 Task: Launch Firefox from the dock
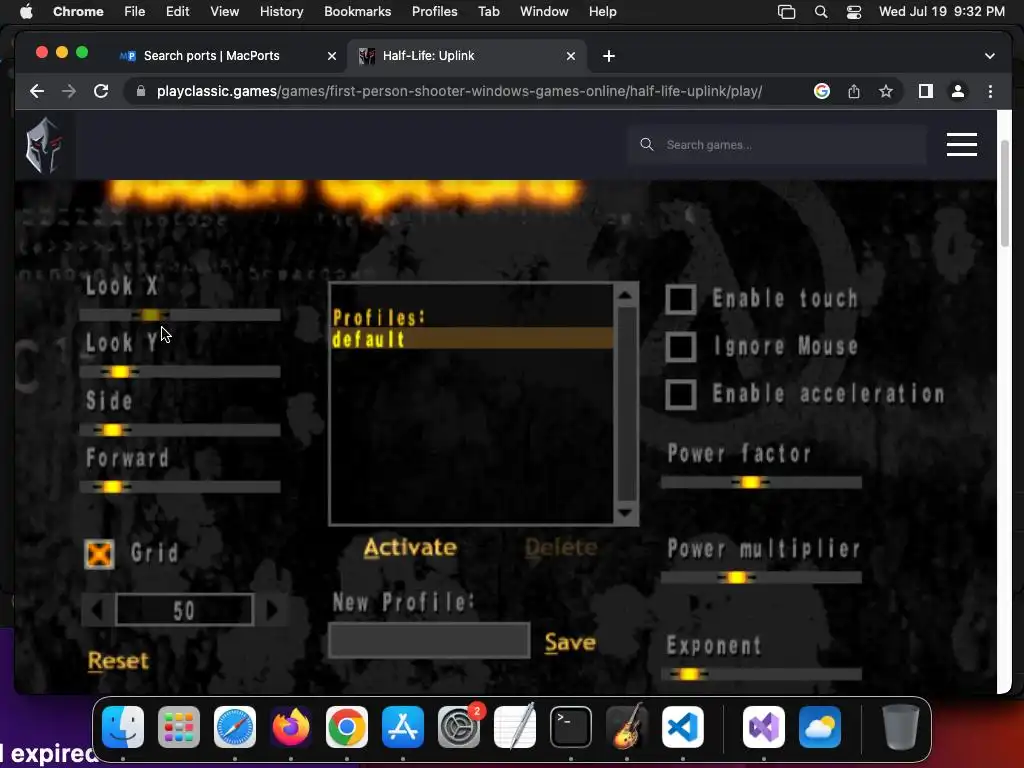pos(291,727)
